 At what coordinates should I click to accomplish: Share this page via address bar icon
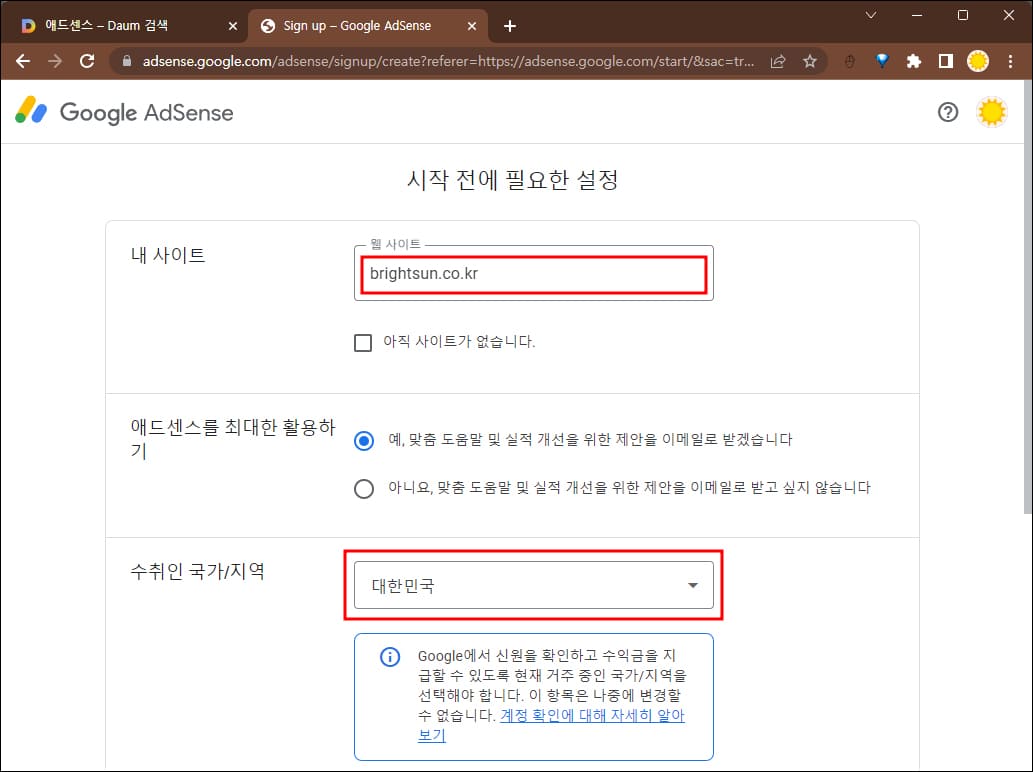(x=778, y=61)
